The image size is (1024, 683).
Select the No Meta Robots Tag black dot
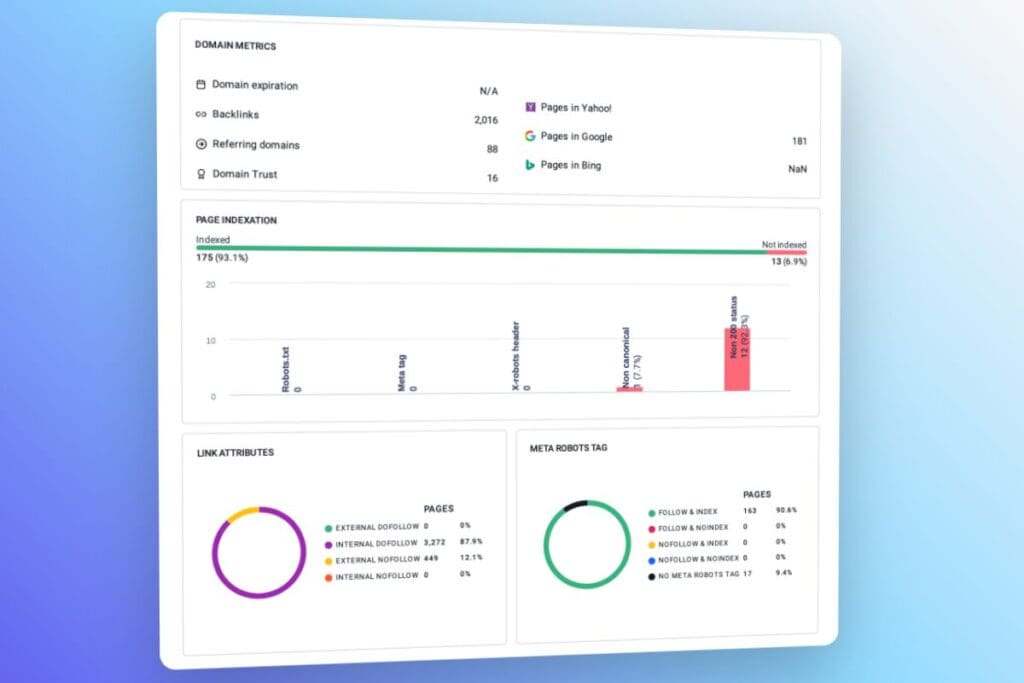(652, 576)
